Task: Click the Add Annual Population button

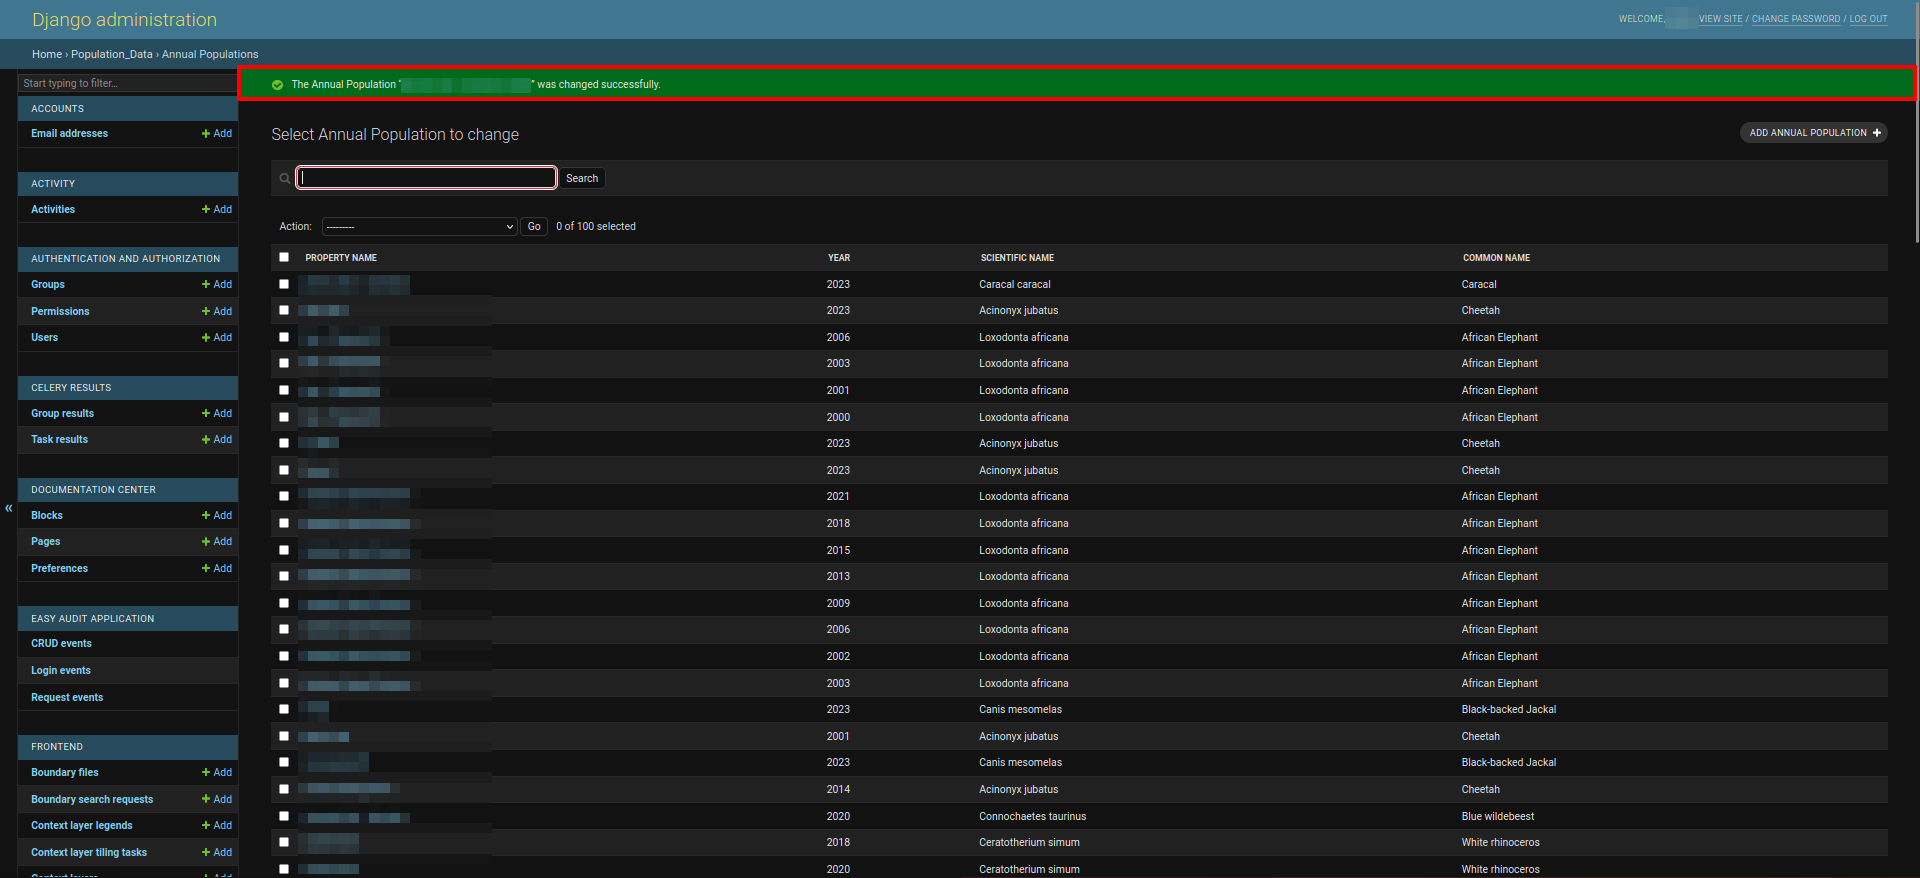Action: [1814, 132]
